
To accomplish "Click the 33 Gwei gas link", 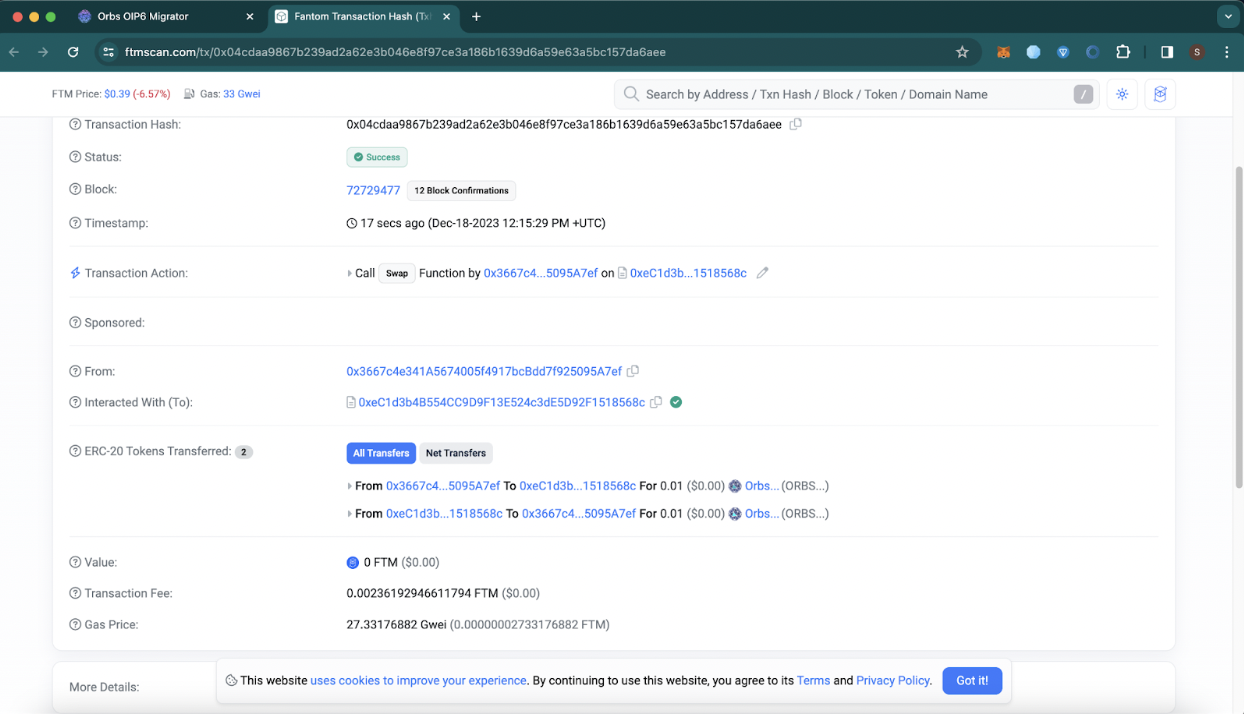I will [x=242, y=94].
